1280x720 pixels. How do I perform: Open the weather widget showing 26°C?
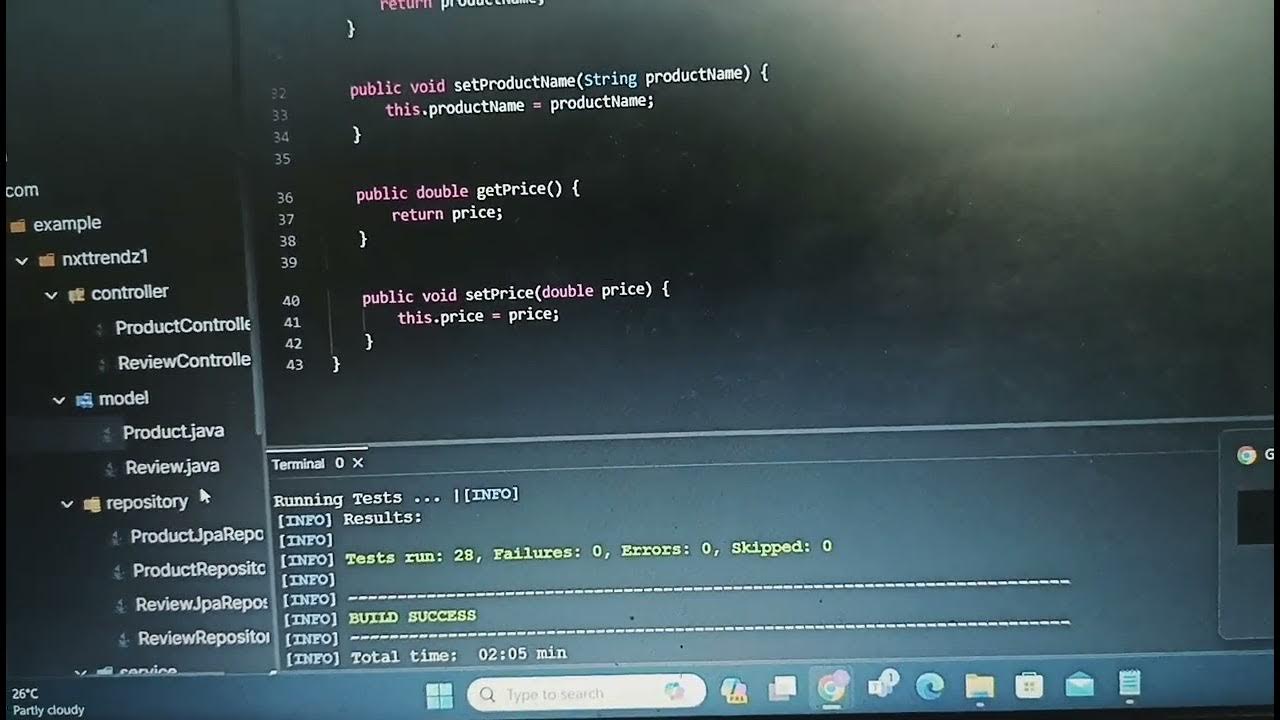pos(48,701)
